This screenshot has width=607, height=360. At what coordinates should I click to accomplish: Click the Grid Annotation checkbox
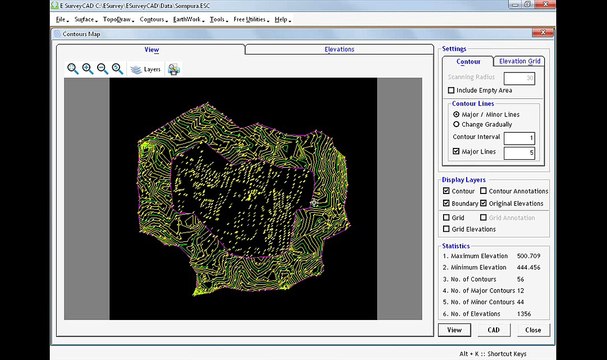(x=483, y=218)
